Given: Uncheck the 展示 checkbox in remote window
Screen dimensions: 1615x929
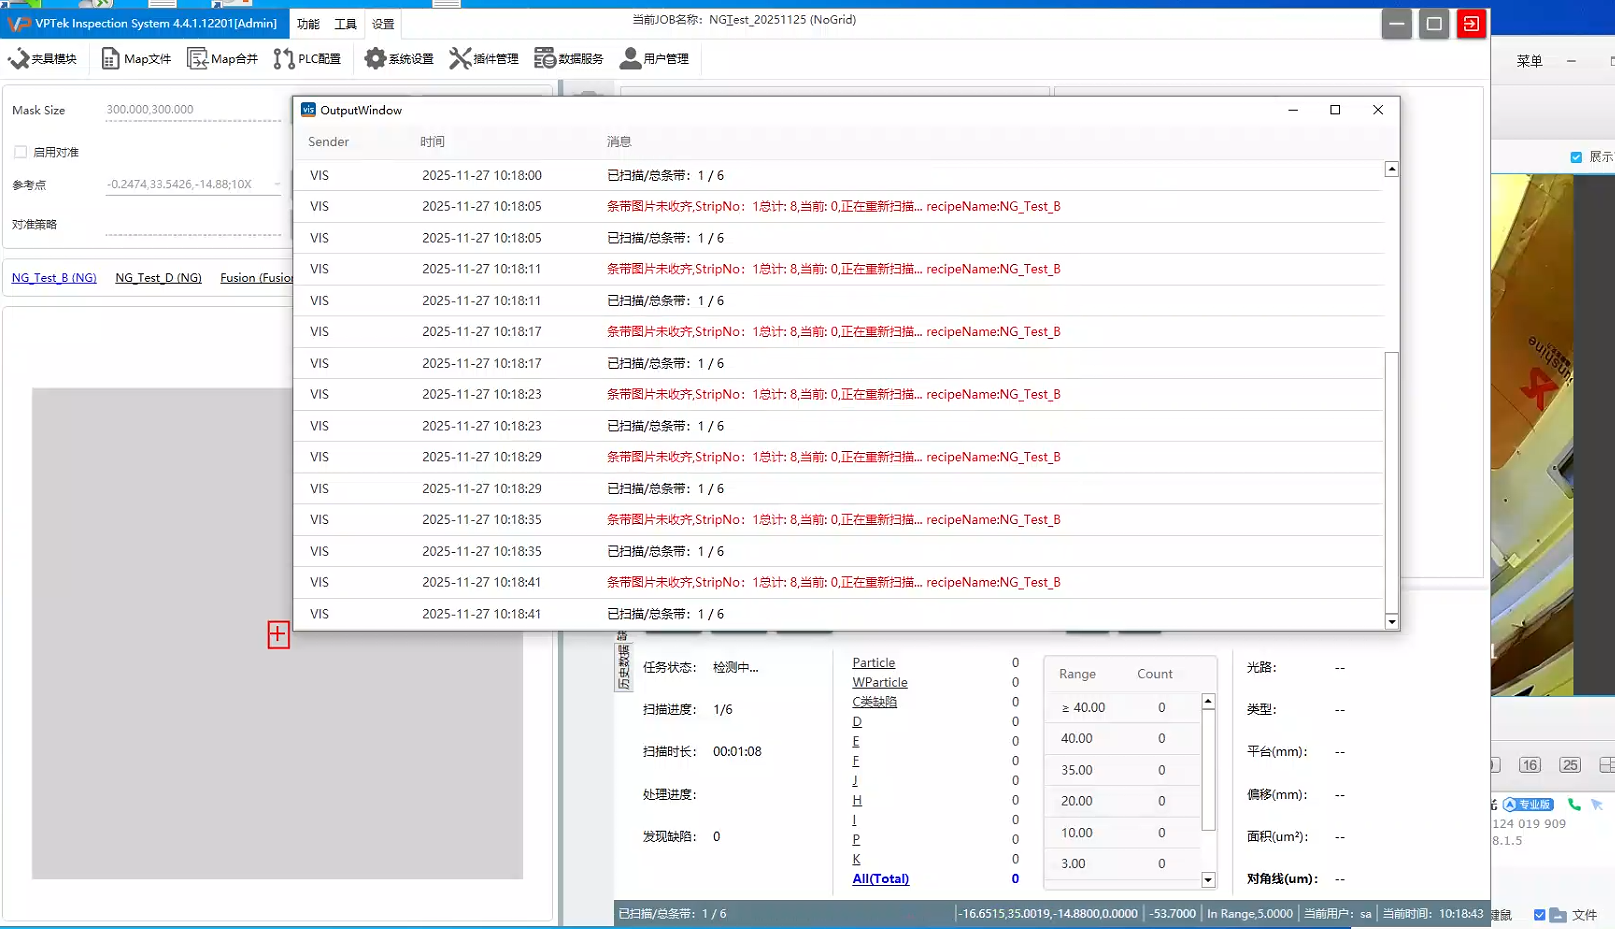Looking at the screenshot, I should tap(1576, 157).
